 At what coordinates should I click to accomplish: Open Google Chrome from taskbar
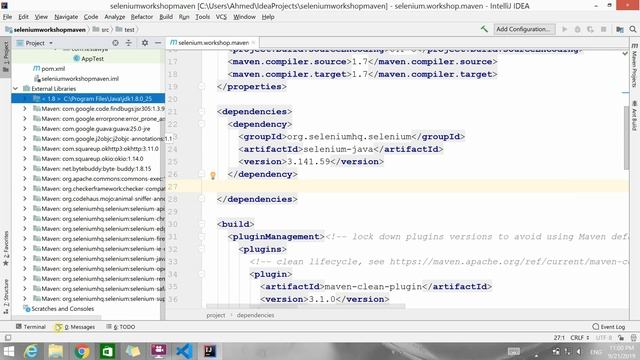tap(82, 351)
